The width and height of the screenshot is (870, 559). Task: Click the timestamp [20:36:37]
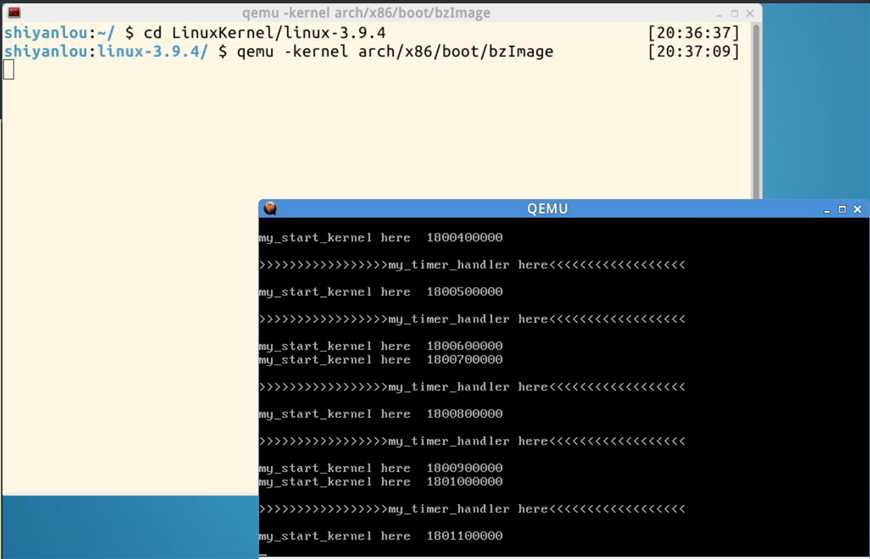(x=694, y=33)
